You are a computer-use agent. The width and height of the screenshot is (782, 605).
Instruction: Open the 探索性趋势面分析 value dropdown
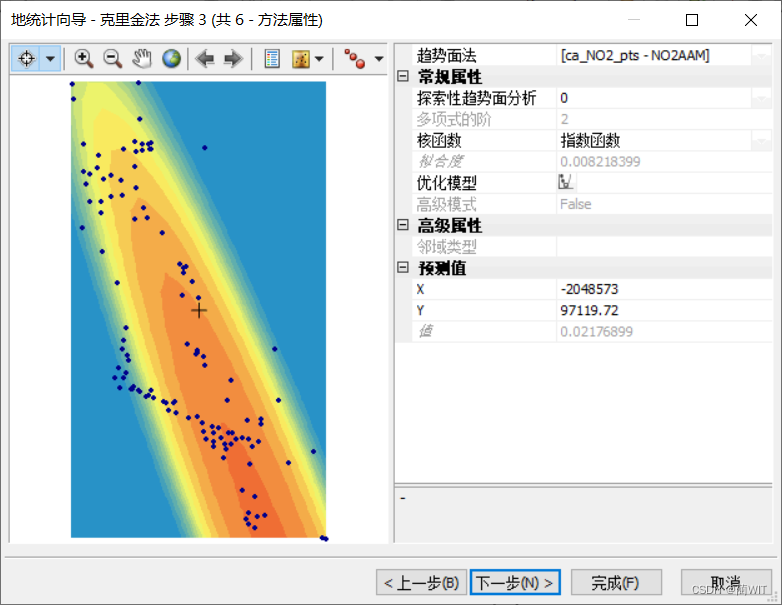point(761,98)
